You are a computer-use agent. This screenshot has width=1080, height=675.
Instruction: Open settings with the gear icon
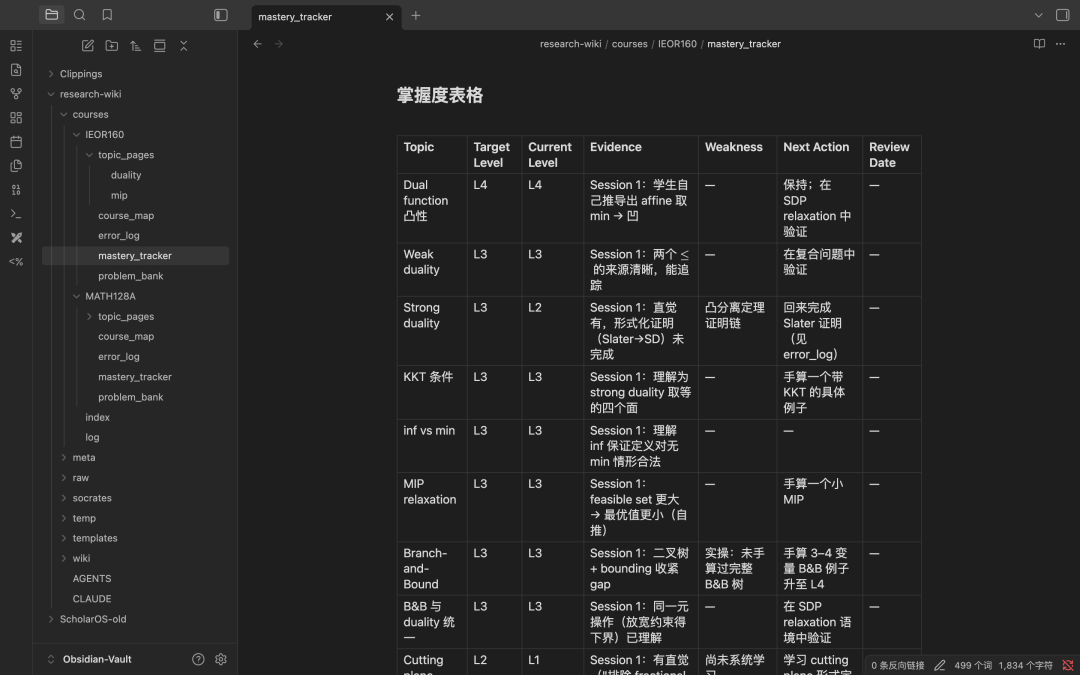point(220,659)
